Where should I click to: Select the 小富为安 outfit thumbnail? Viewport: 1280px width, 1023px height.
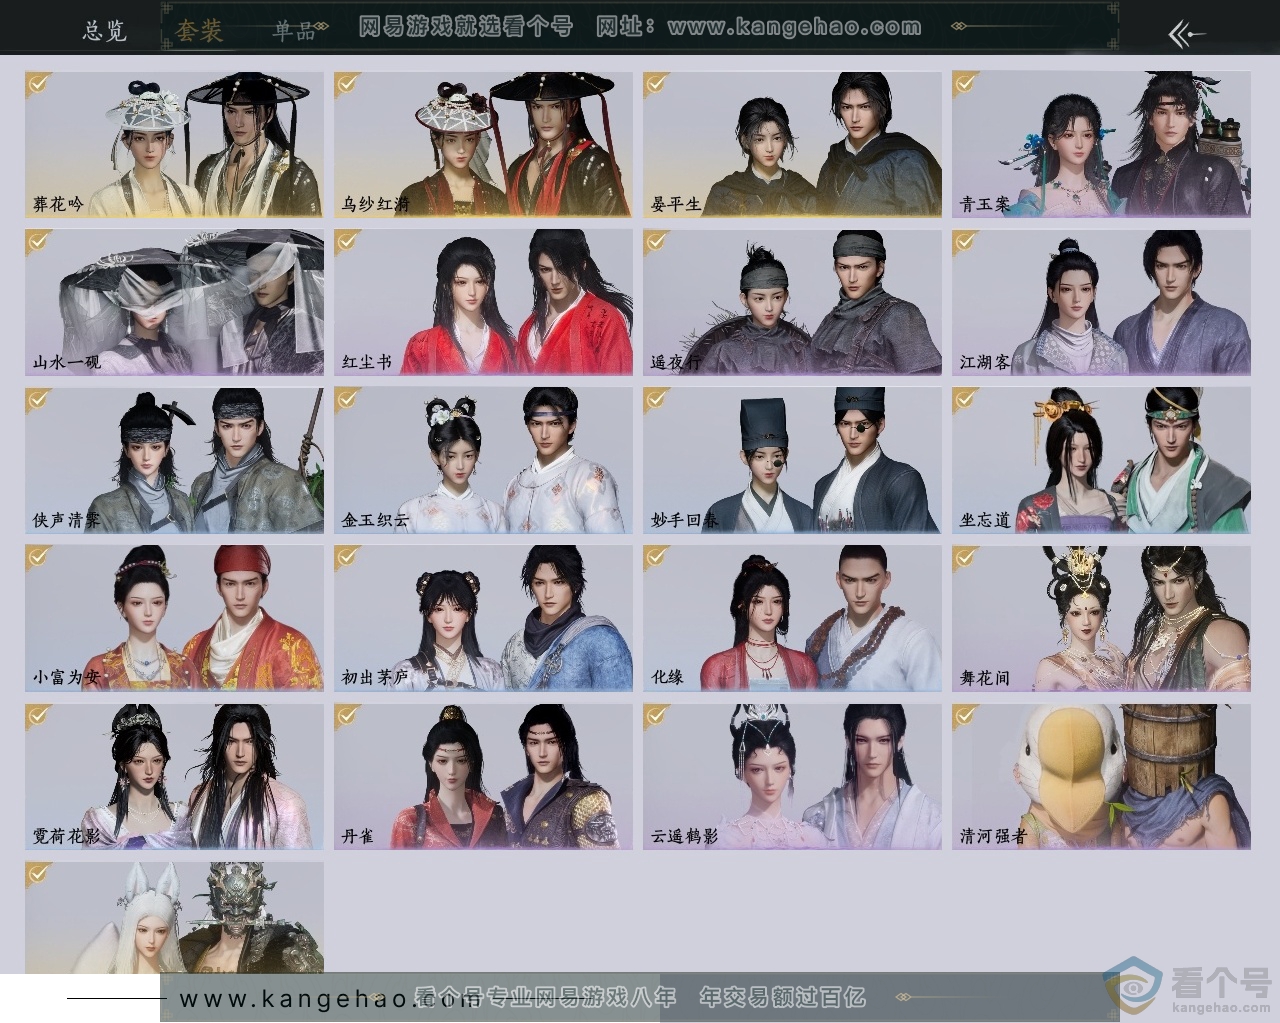point(174,618)
